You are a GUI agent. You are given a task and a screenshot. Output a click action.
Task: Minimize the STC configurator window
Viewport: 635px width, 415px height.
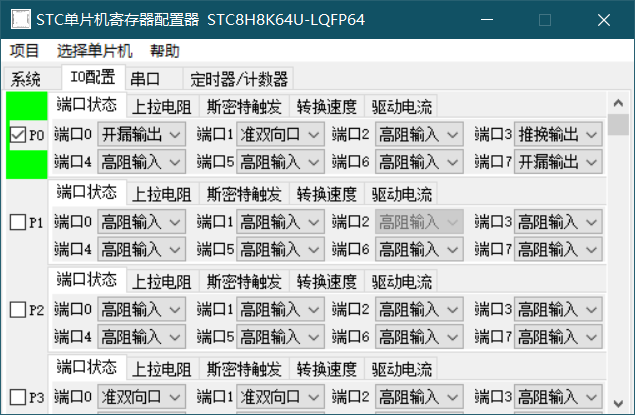point(487,19)
